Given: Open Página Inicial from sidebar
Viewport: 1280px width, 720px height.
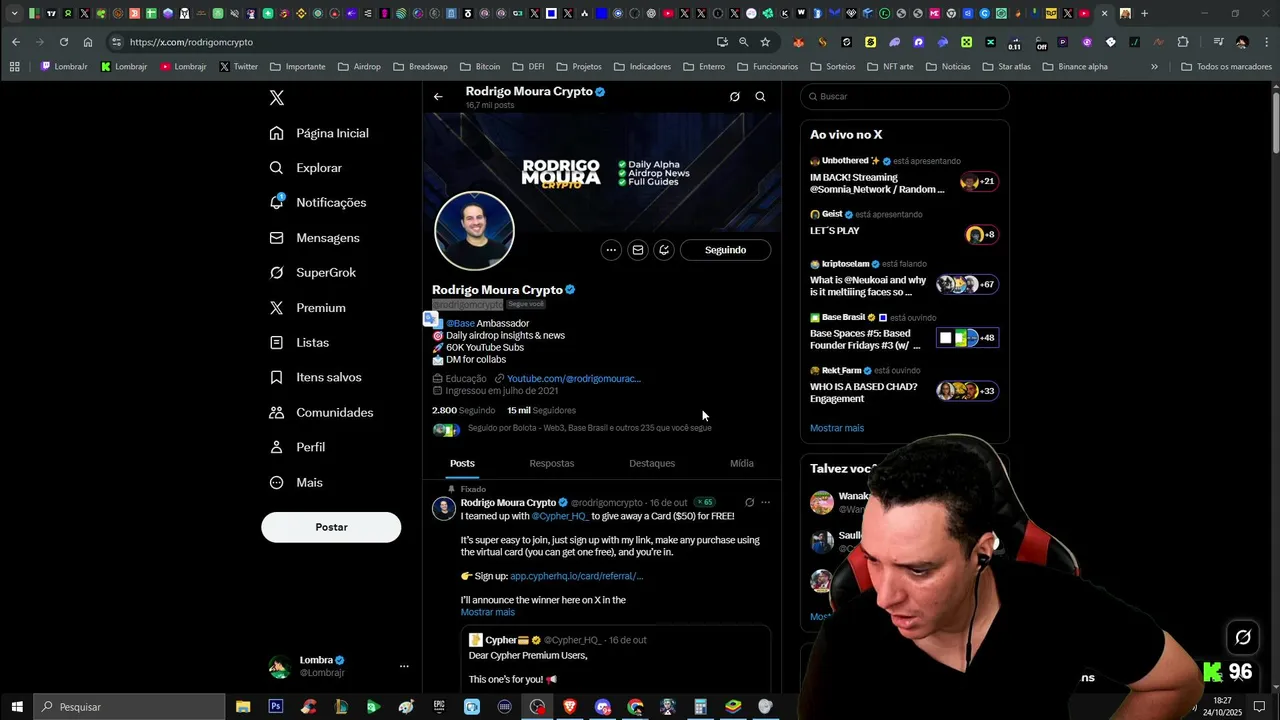Looking at the screenshot, I should point(319,133).
